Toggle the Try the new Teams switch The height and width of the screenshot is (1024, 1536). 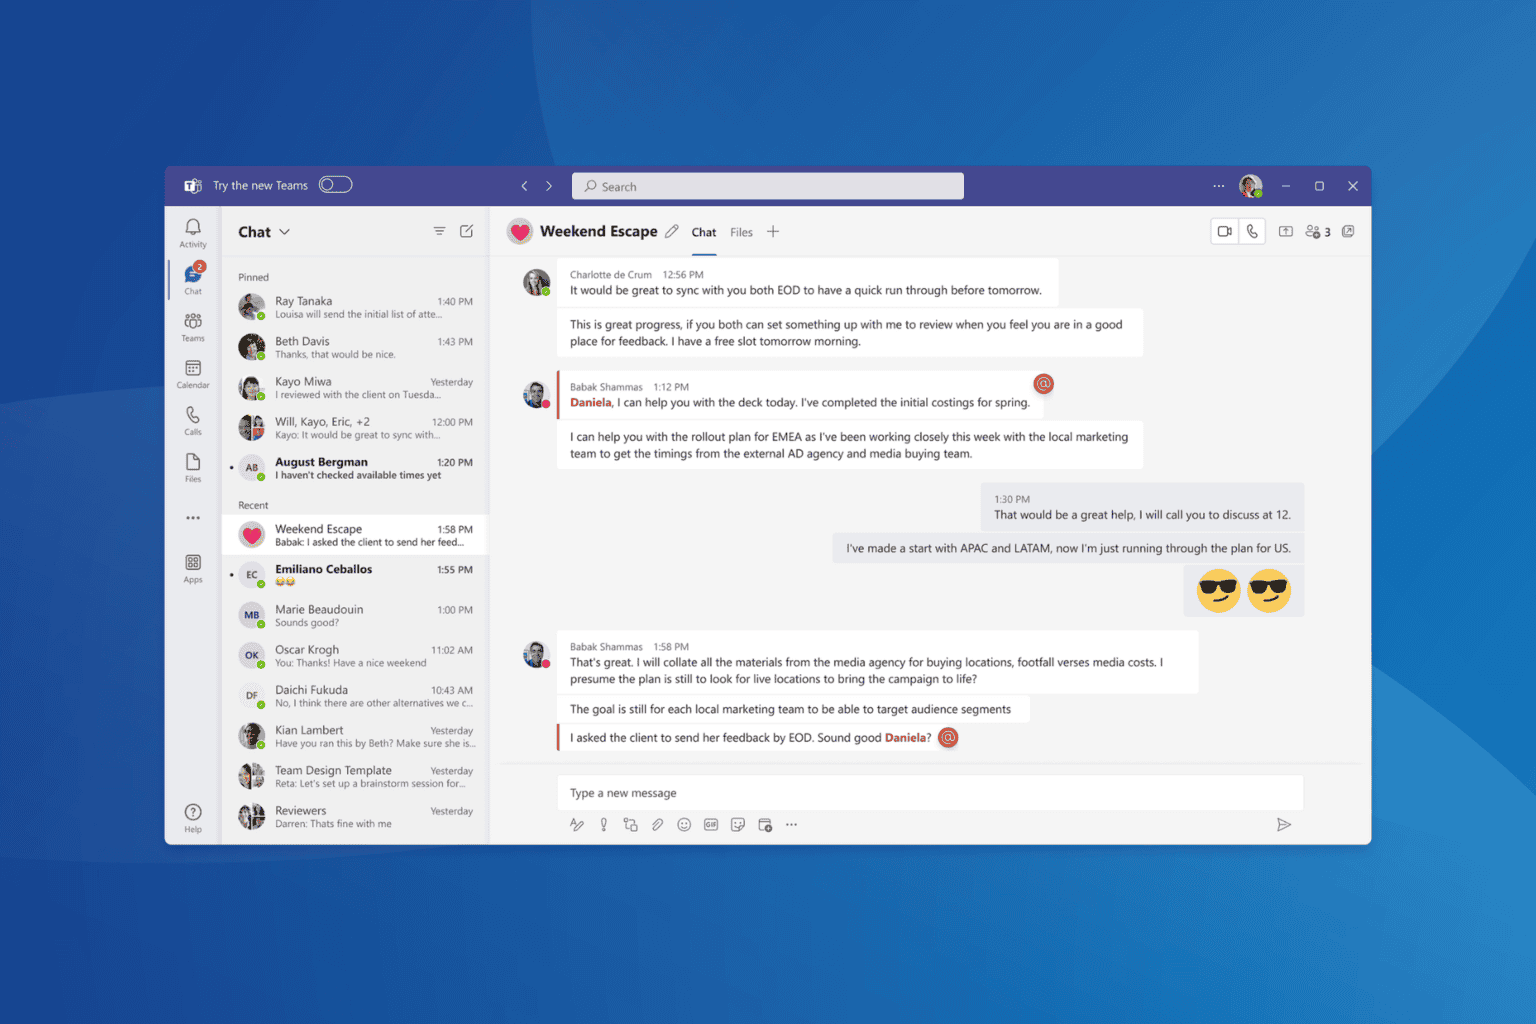point(335,185)
